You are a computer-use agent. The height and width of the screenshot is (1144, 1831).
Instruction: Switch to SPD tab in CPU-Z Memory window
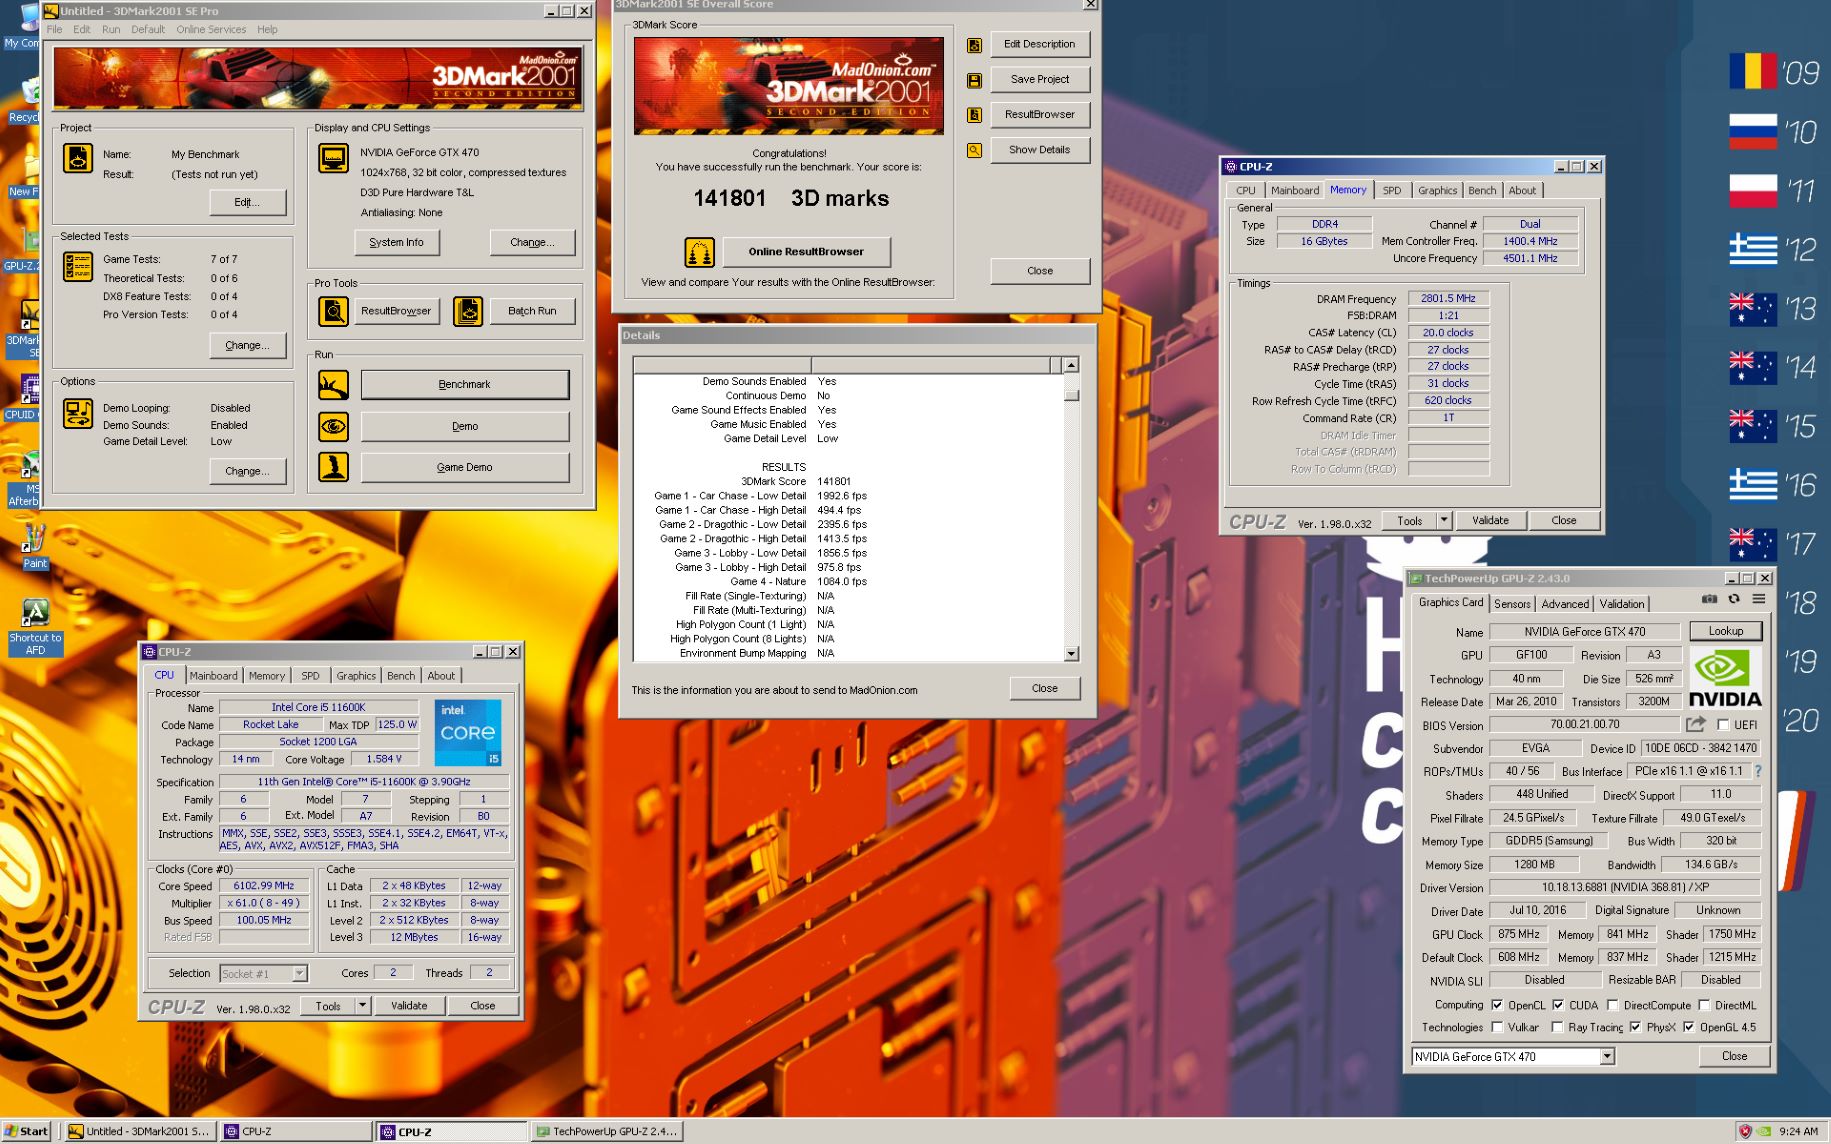tap(1391, 190)
